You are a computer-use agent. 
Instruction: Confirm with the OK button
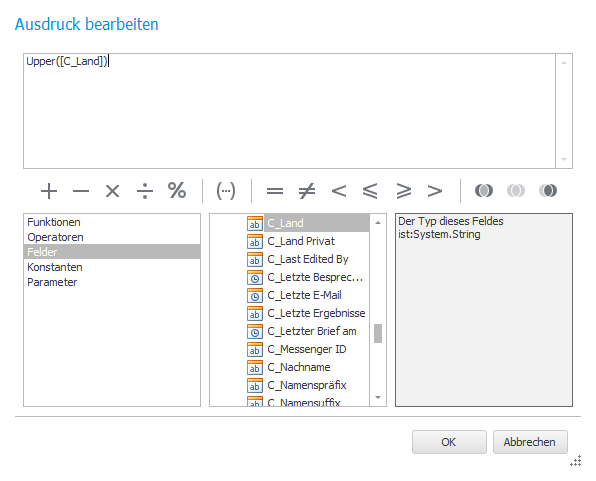[x=449, y=442]
